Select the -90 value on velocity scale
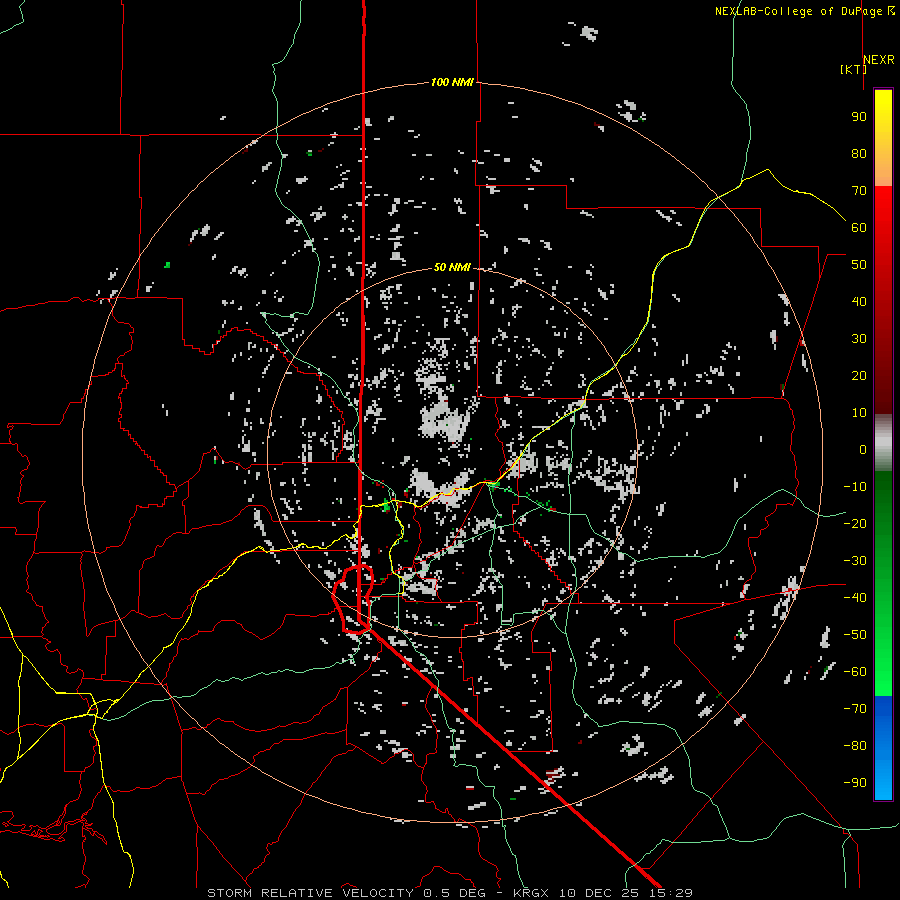The width and height of the screenshot is (900, 900). click(x=855, y=782)
